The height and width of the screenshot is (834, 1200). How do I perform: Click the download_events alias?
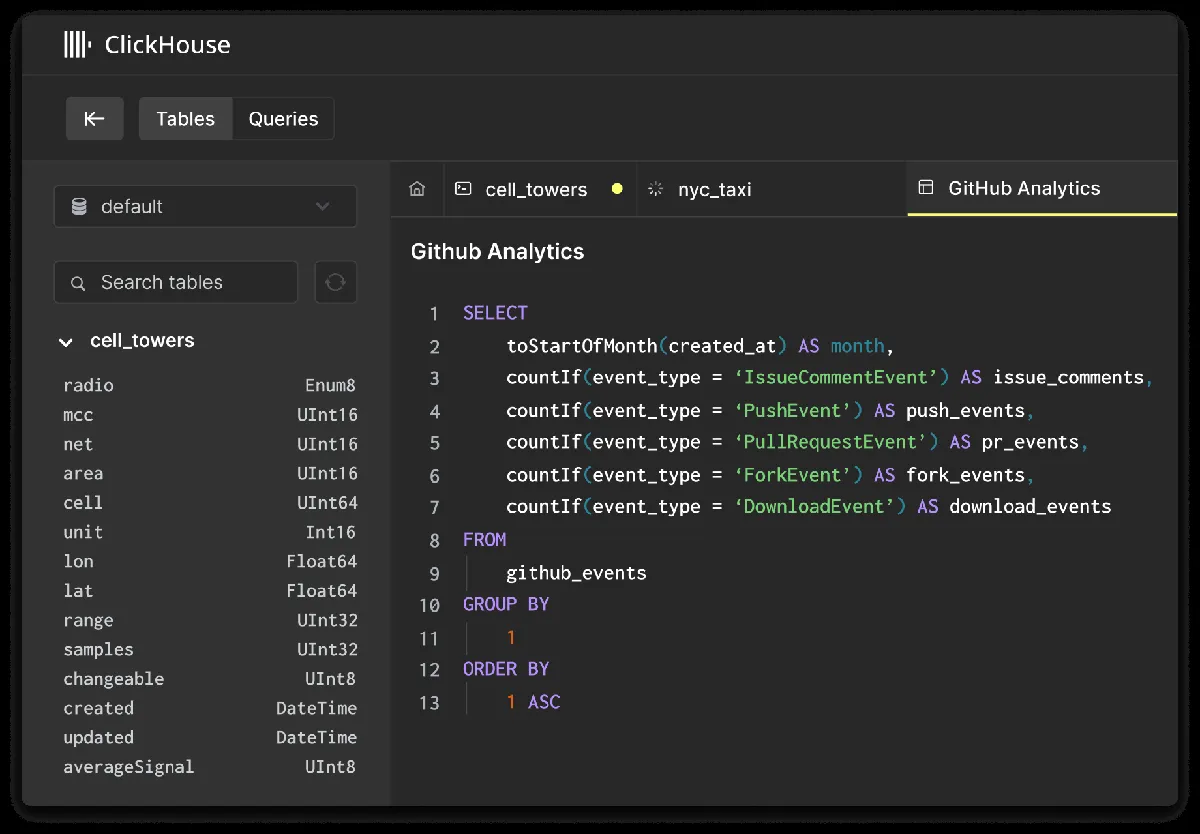click(1030, 507)
